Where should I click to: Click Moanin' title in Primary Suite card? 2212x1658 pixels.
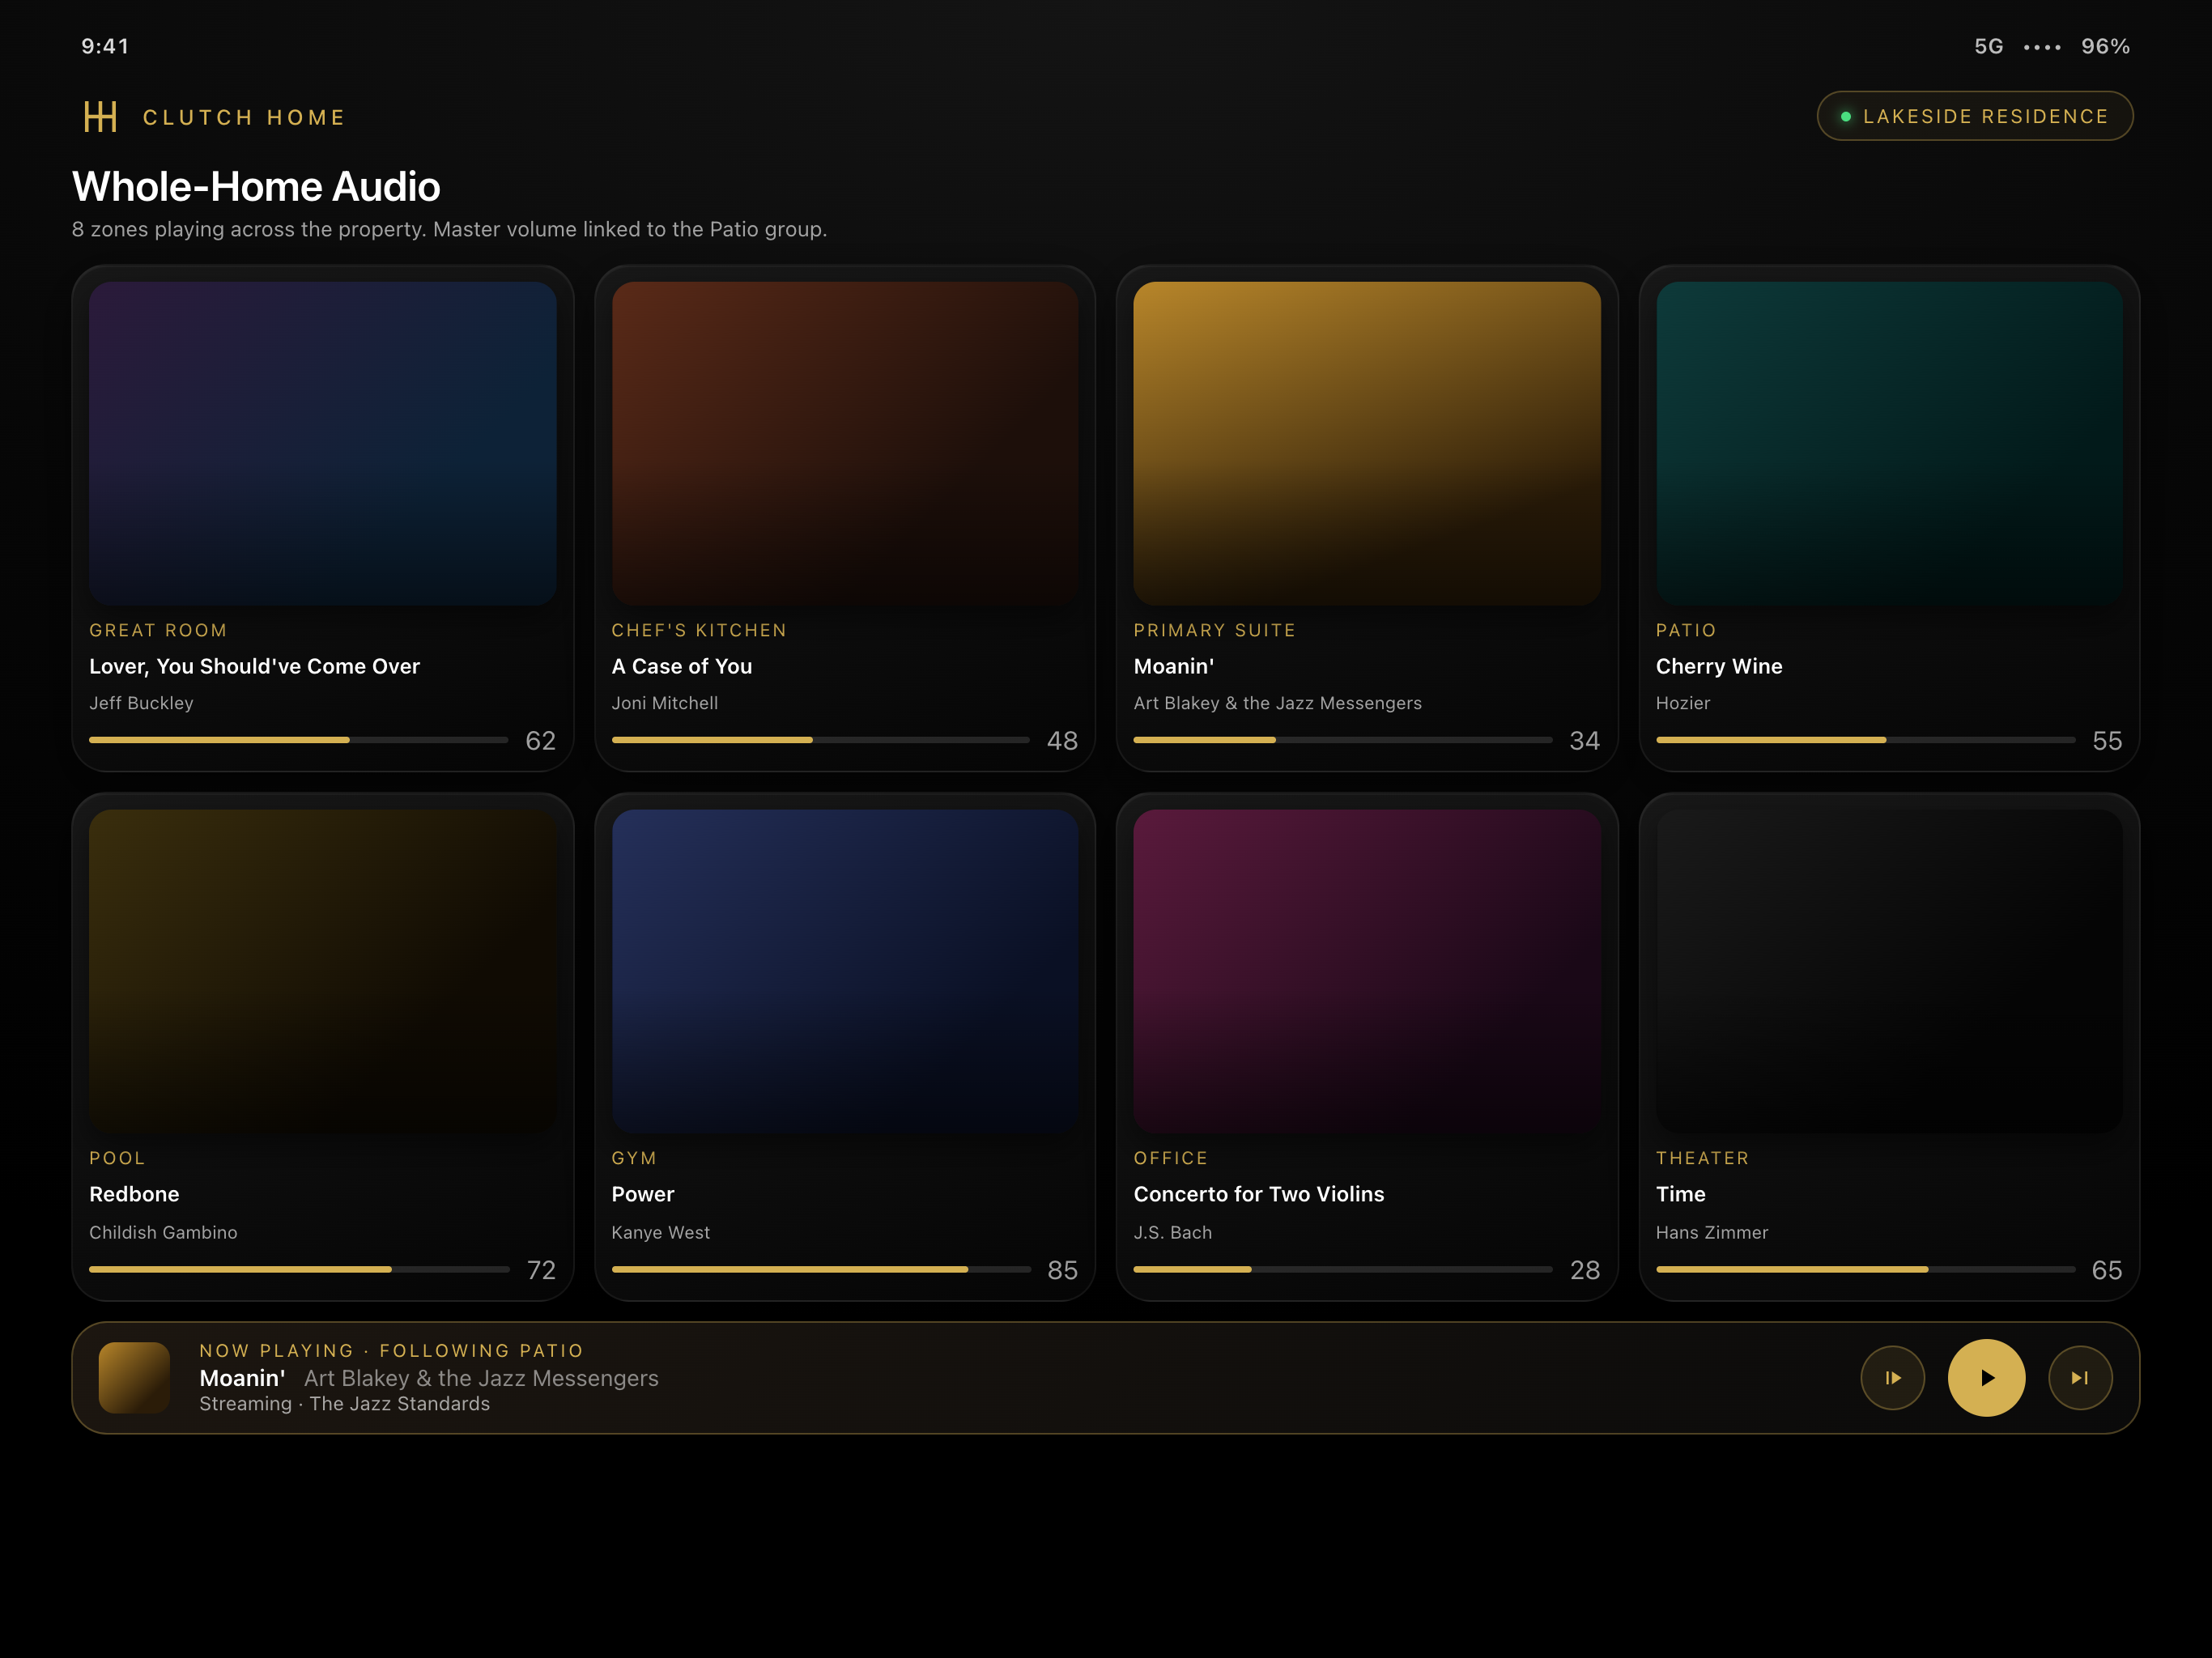tap(1174, 666)
